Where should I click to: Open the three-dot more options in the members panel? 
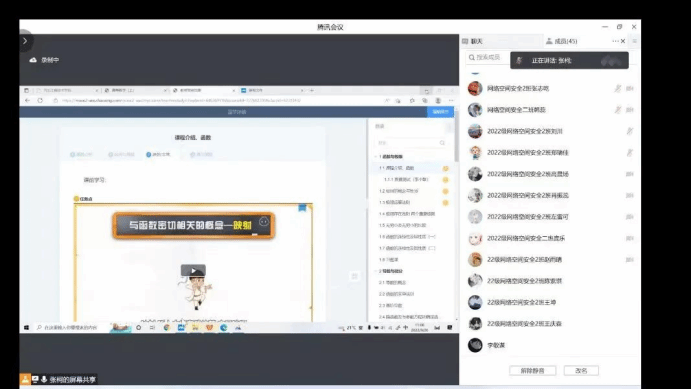click(x=615, y=41)
